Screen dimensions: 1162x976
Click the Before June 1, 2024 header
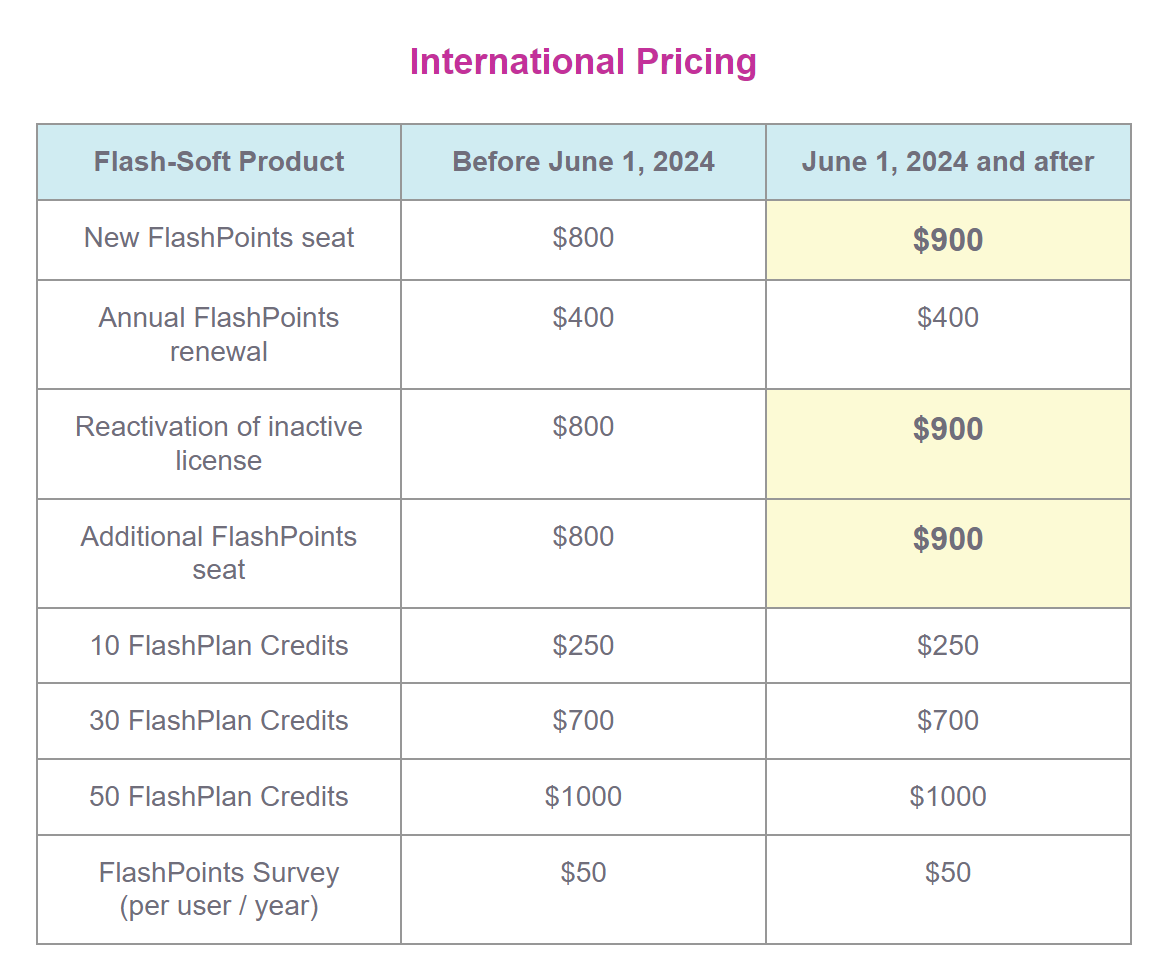click(x=583, y=162)
